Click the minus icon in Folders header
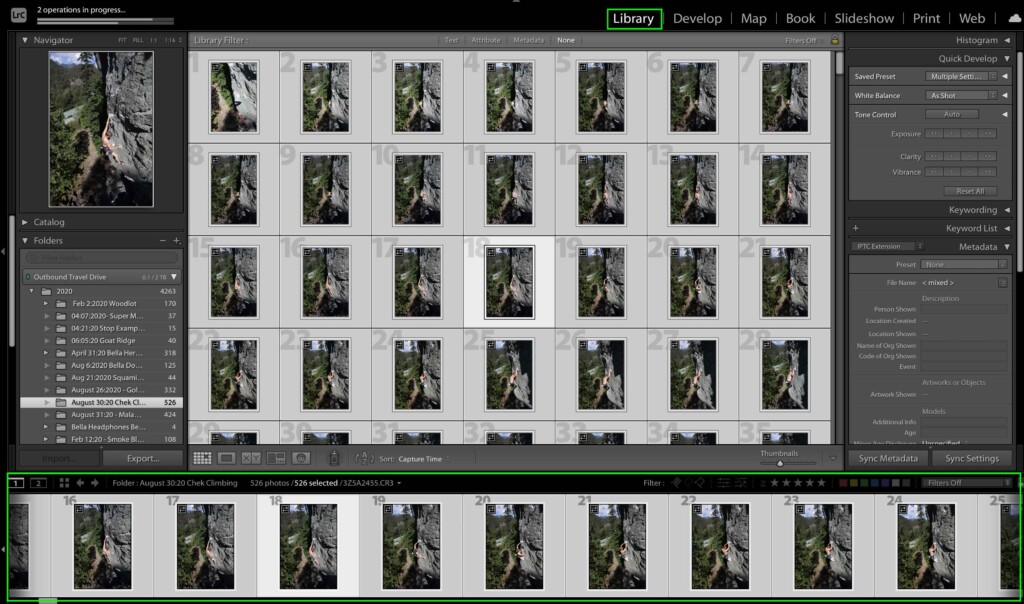The image size is (1024, 604). coord(163,240)
